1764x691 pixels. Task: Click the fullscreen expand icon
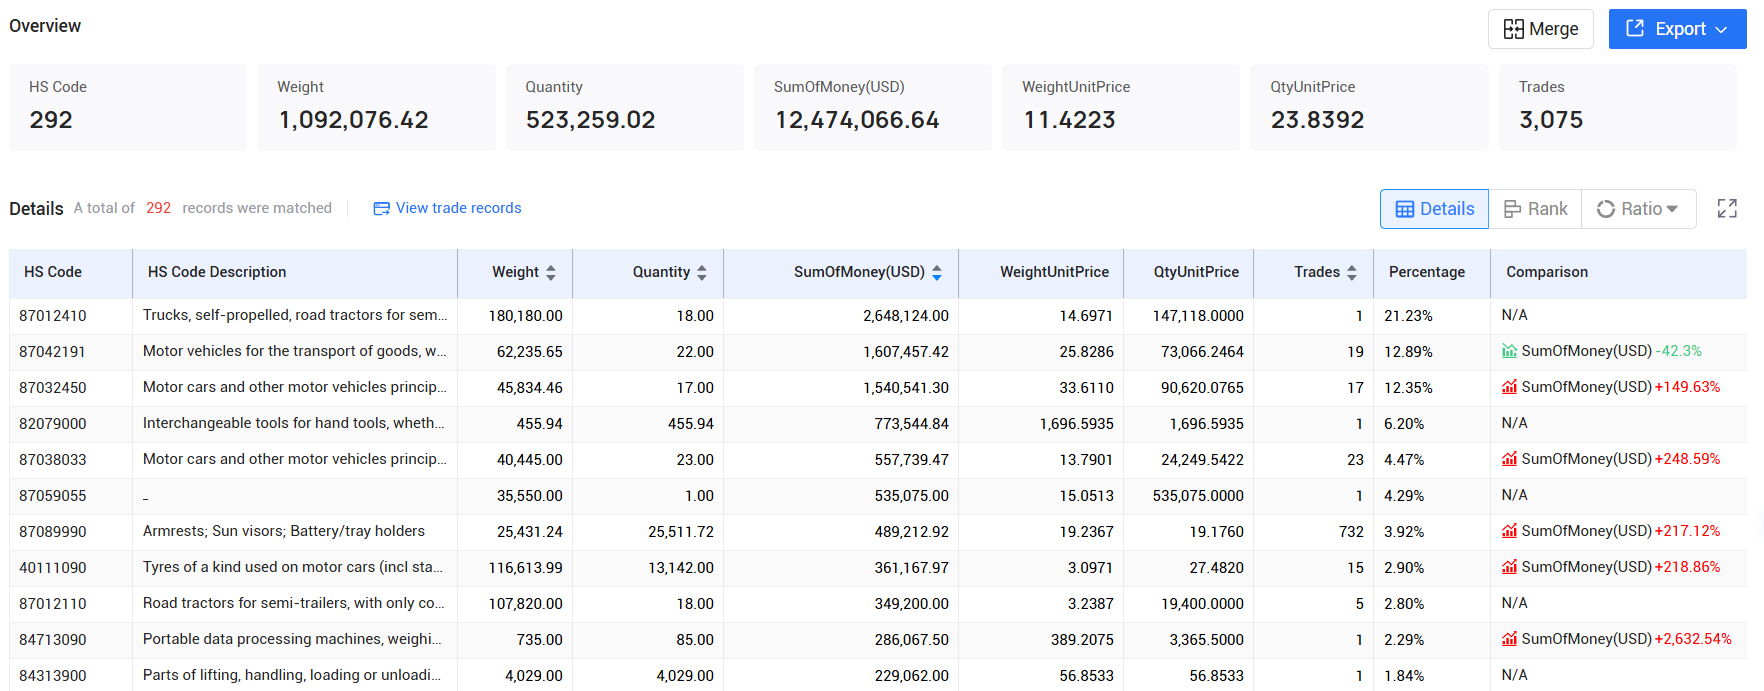pos(1727,209)
